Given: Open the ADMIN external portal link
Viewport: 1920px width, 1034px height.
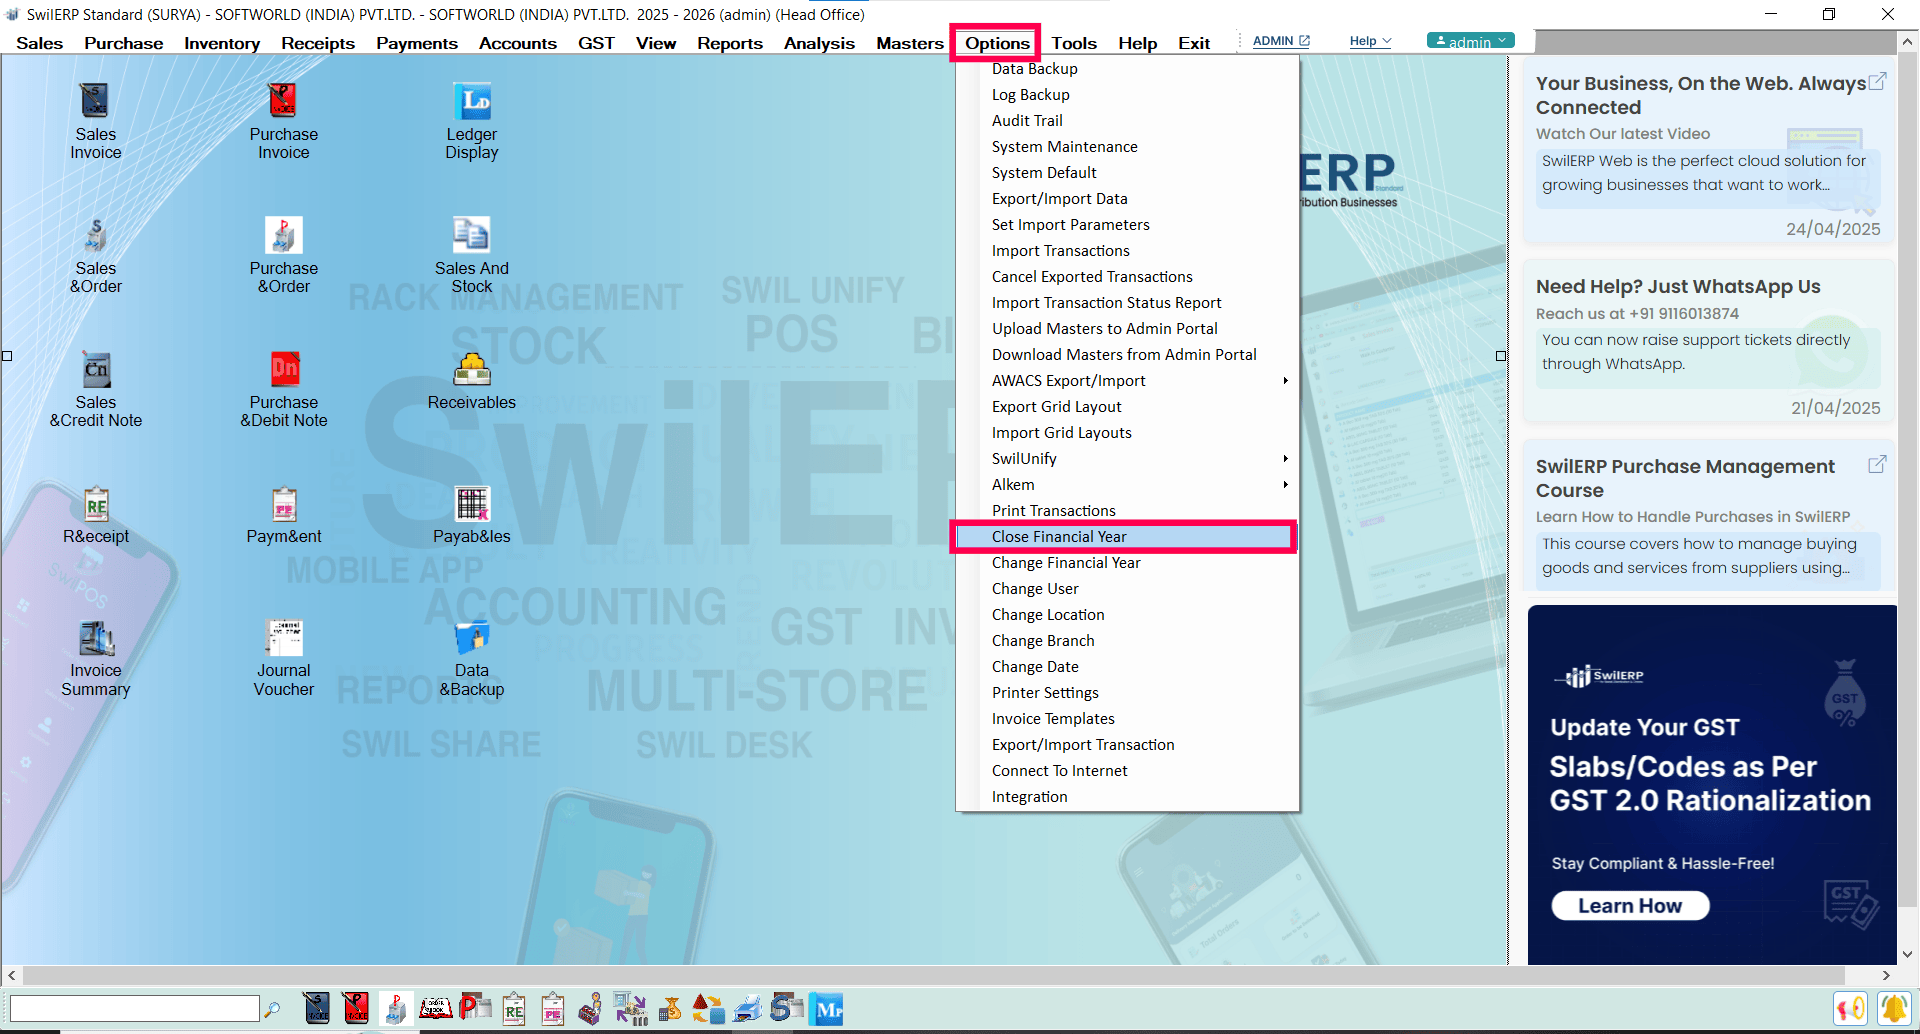Looking at the screenshot, I should pyautogui.click(x=1280, y=41).
